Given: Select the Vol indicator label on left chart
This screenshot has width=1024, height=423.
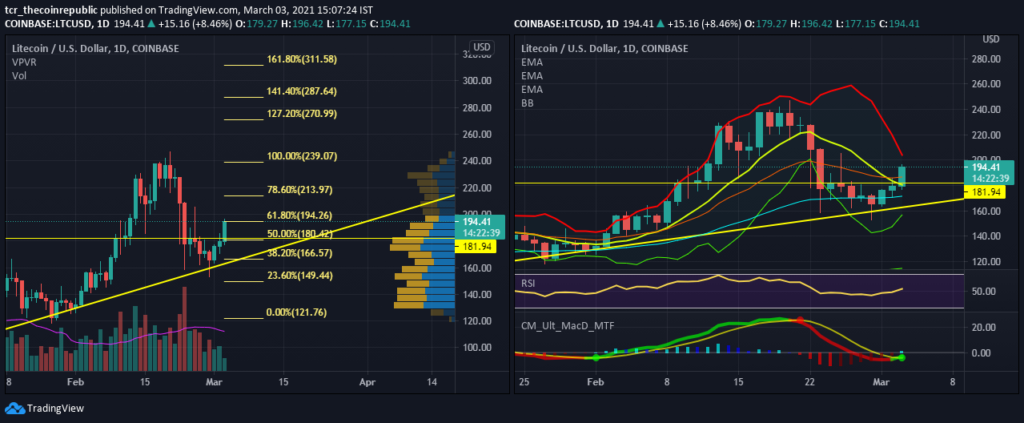Looking at the screenshot, I should (19, 76).
